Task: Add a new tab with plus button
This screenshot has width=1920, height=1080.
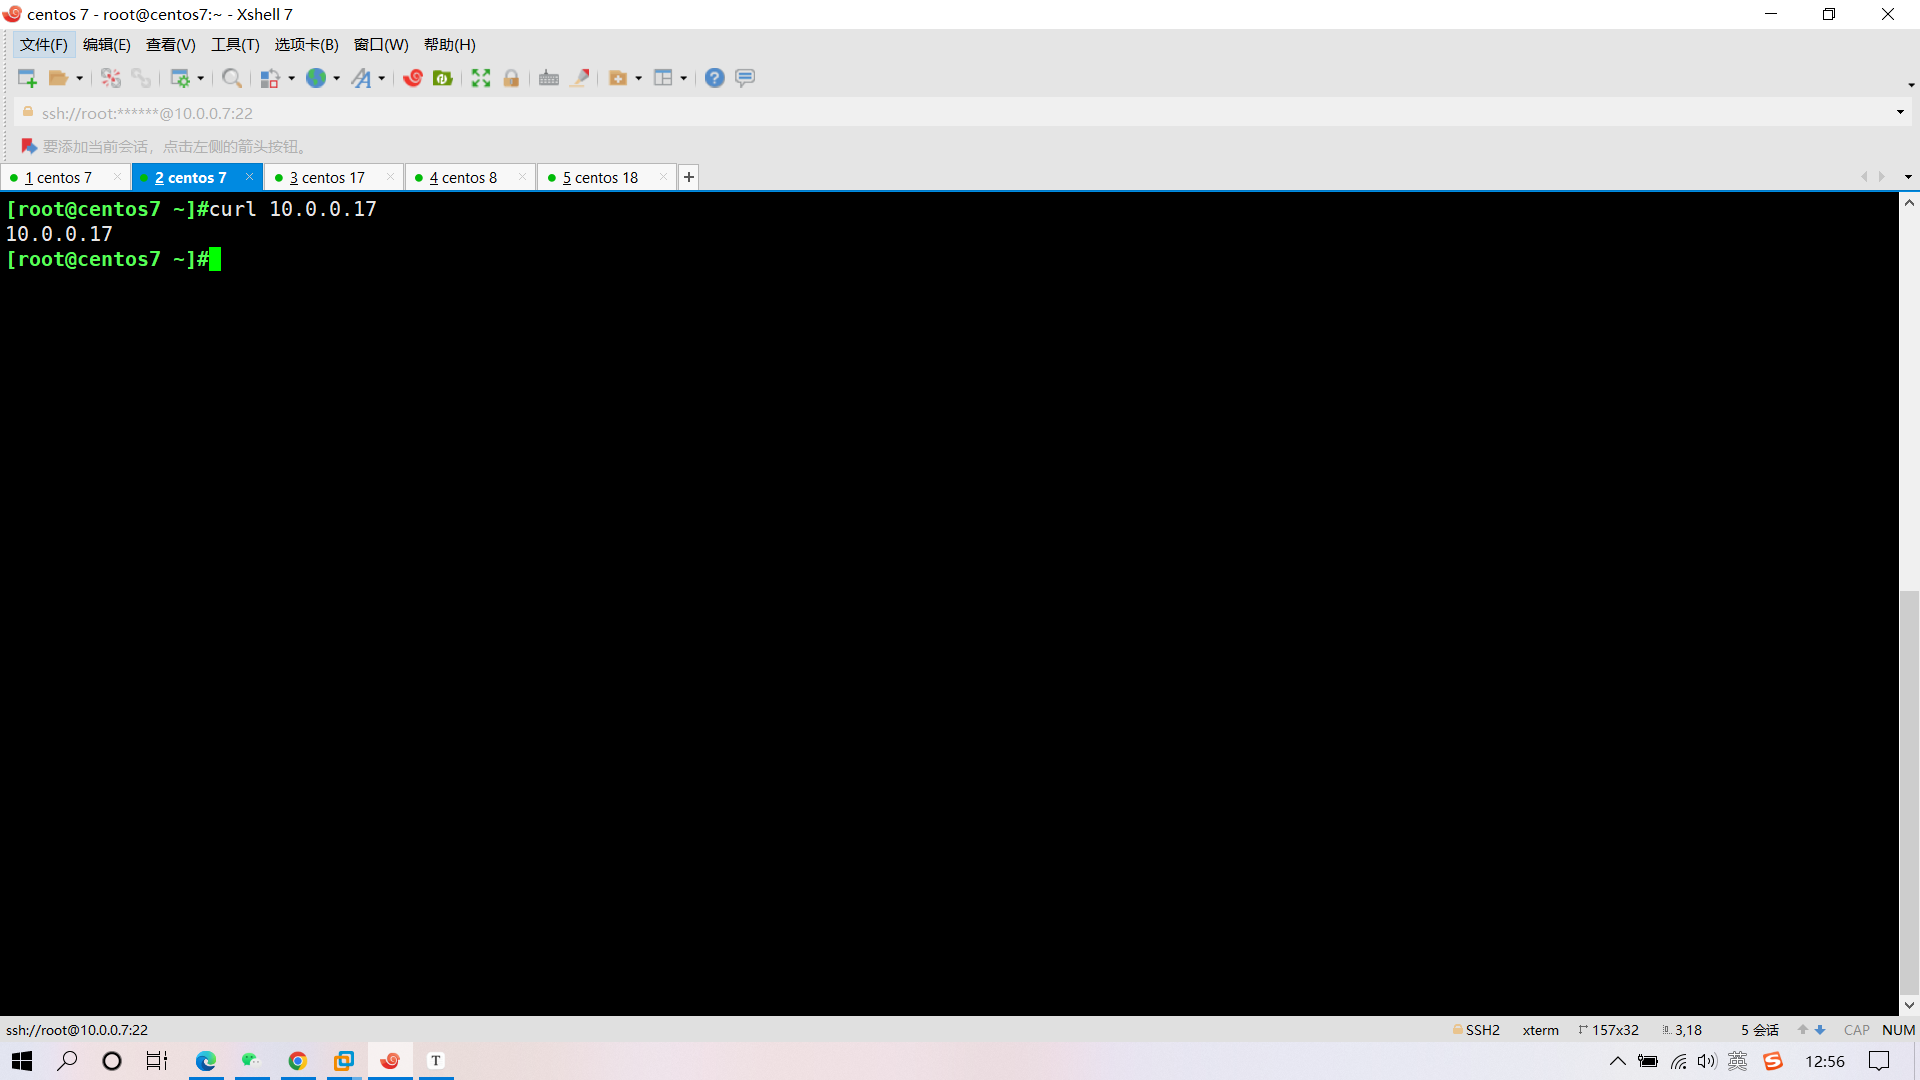Action: pos(689,177)
